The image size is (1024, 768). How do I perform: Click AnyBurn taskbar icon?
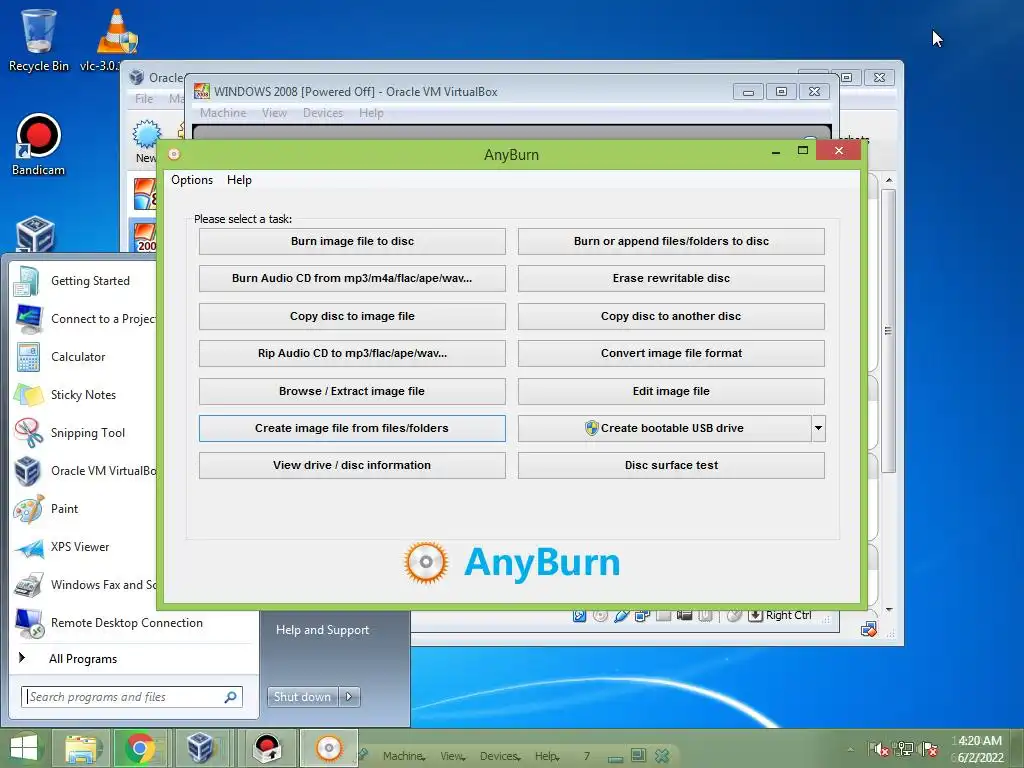328,748
